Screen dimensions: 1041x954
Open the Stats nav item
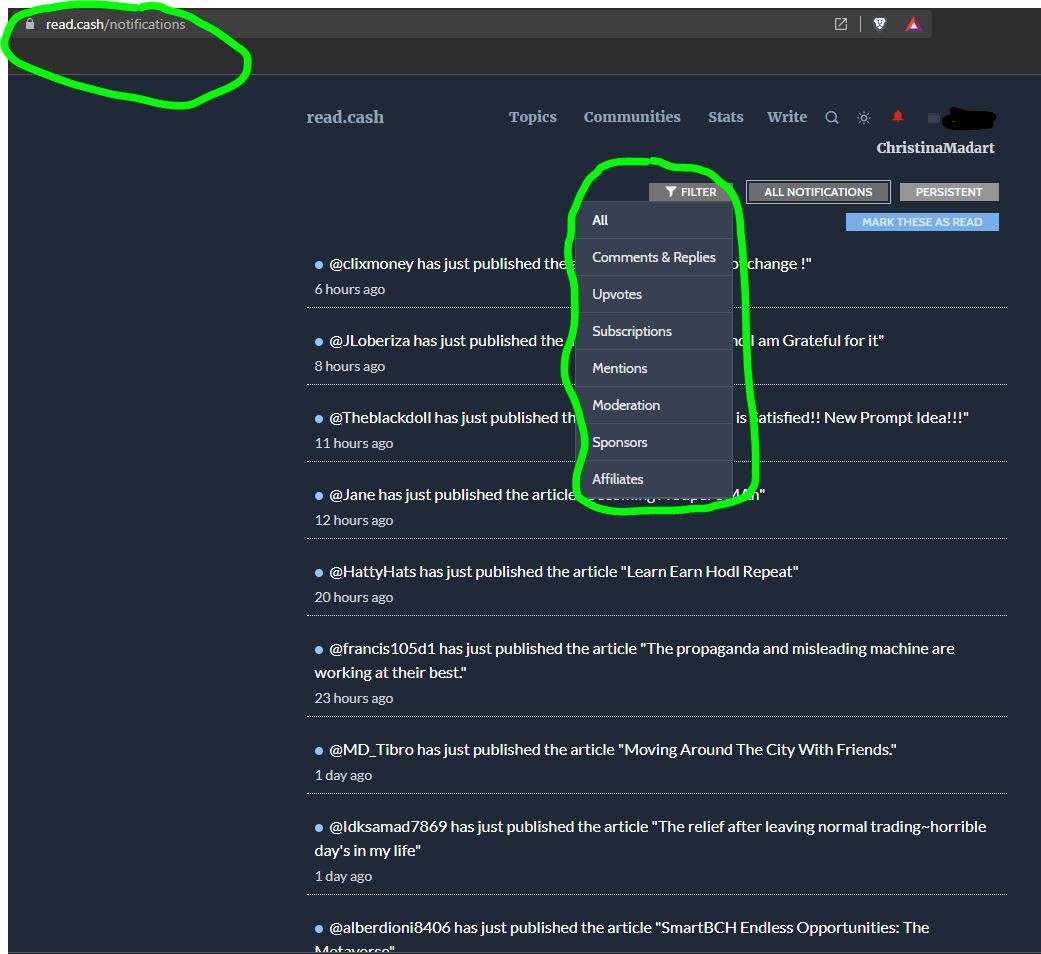(726, 117)
